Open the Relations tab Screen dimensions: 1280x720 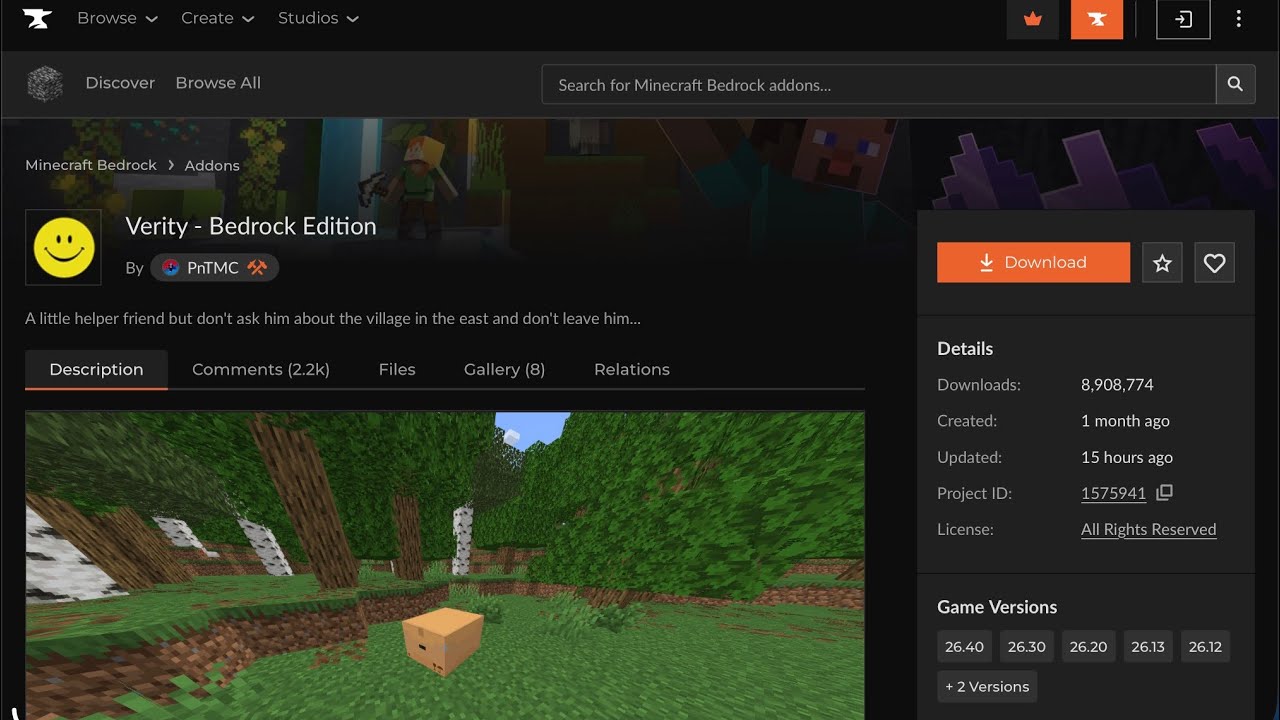(x=632, y=369)
